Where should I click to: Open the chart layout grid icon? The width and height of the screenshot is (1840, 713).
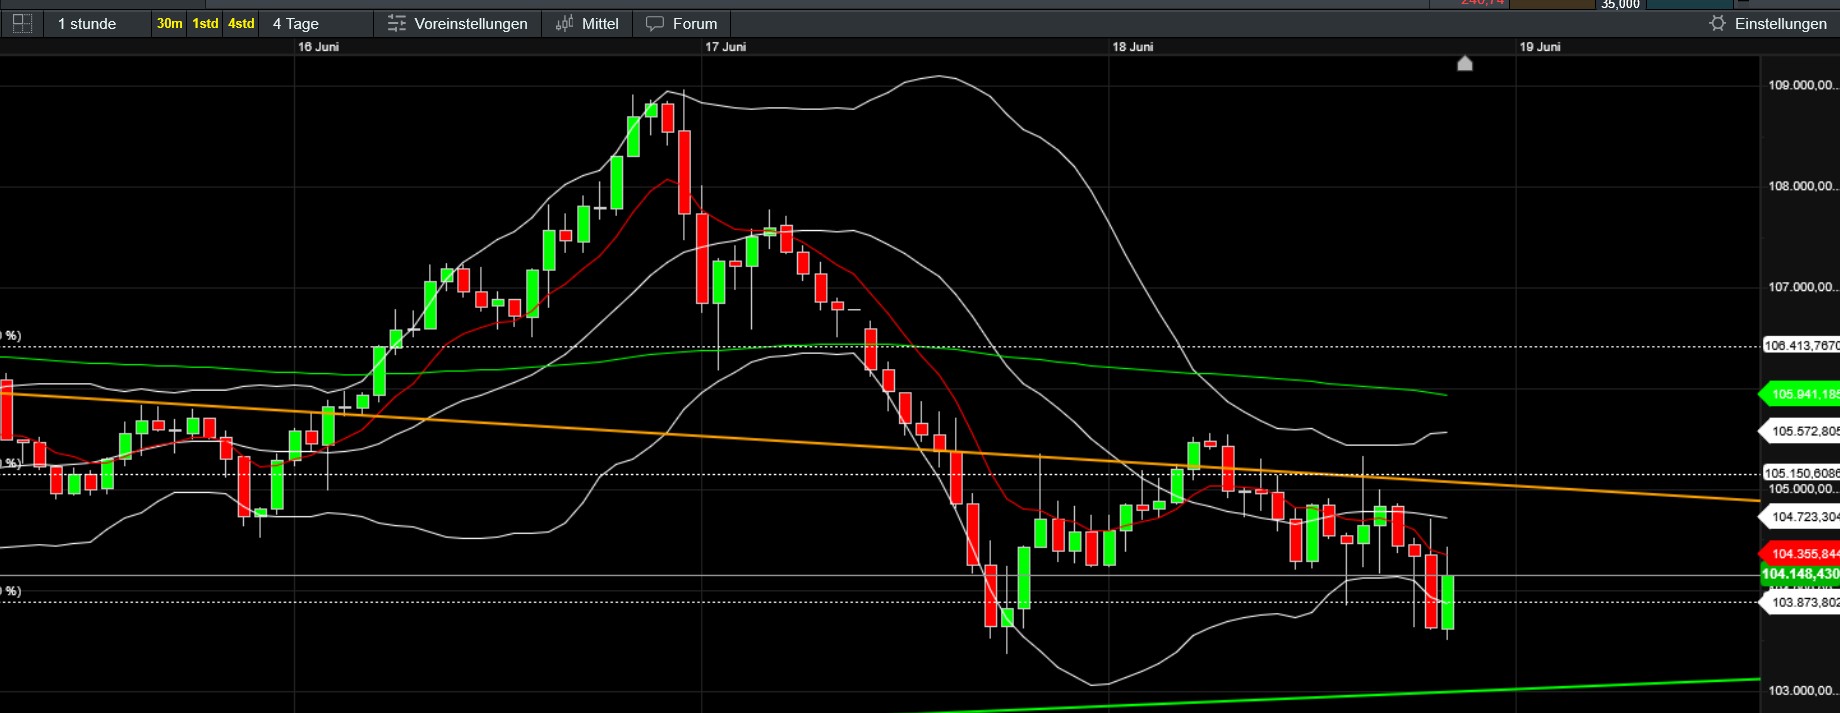21,23
